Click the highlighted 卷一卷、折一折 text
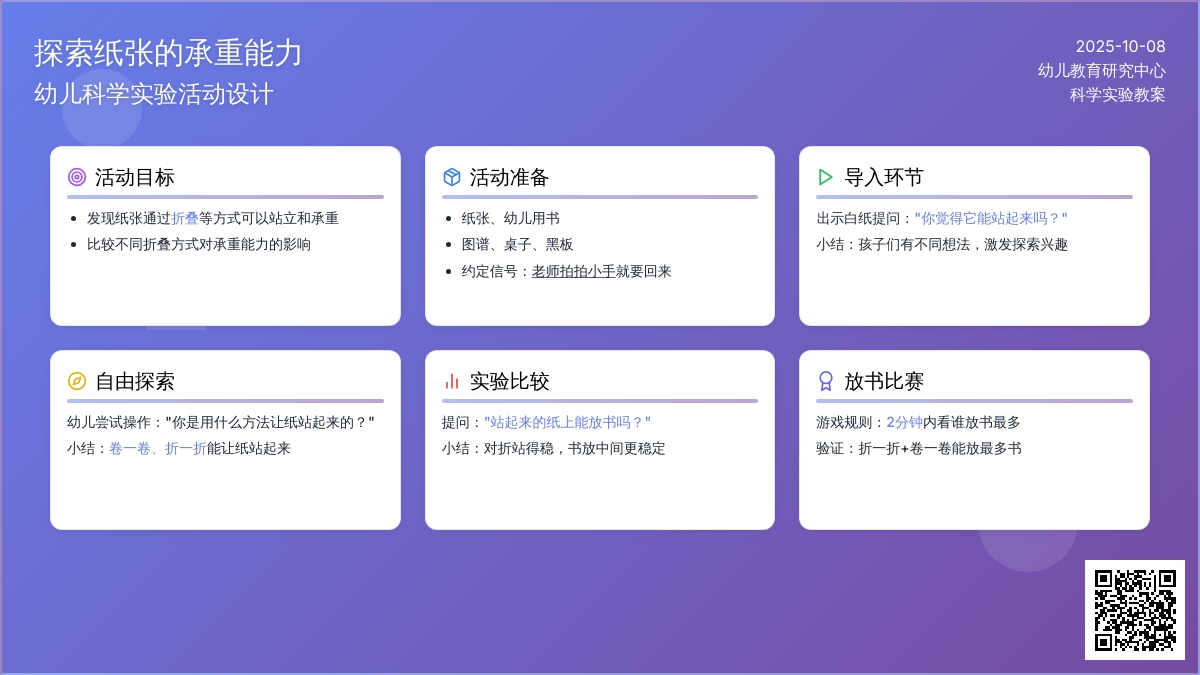1200x675 pixels. coord(158,448)
